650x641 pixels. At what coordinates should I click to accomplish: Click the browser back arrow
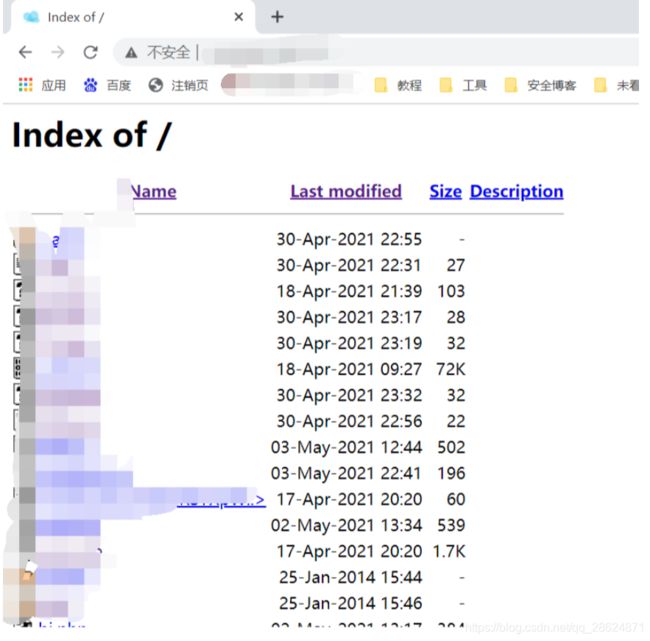point(25,52)
